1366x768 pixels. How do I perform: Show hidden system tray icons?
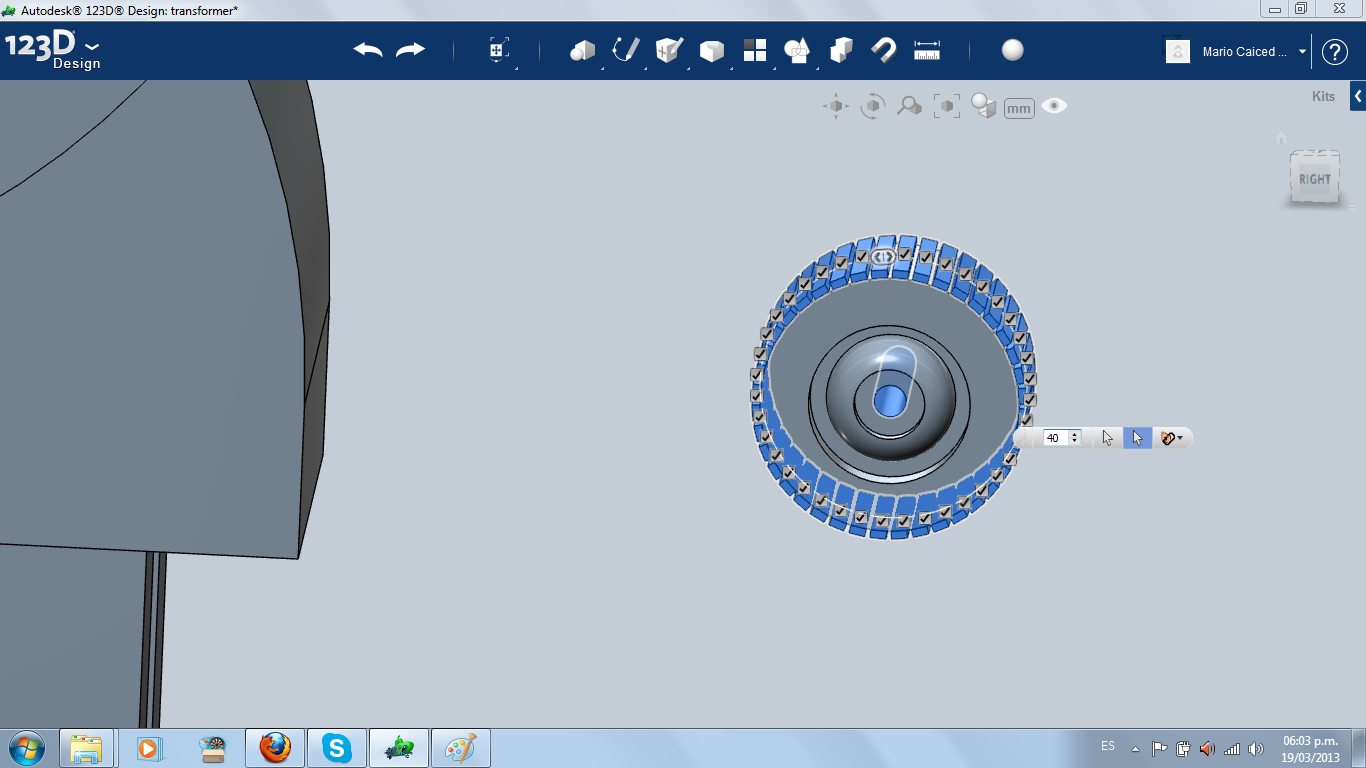coord(1135,748)
